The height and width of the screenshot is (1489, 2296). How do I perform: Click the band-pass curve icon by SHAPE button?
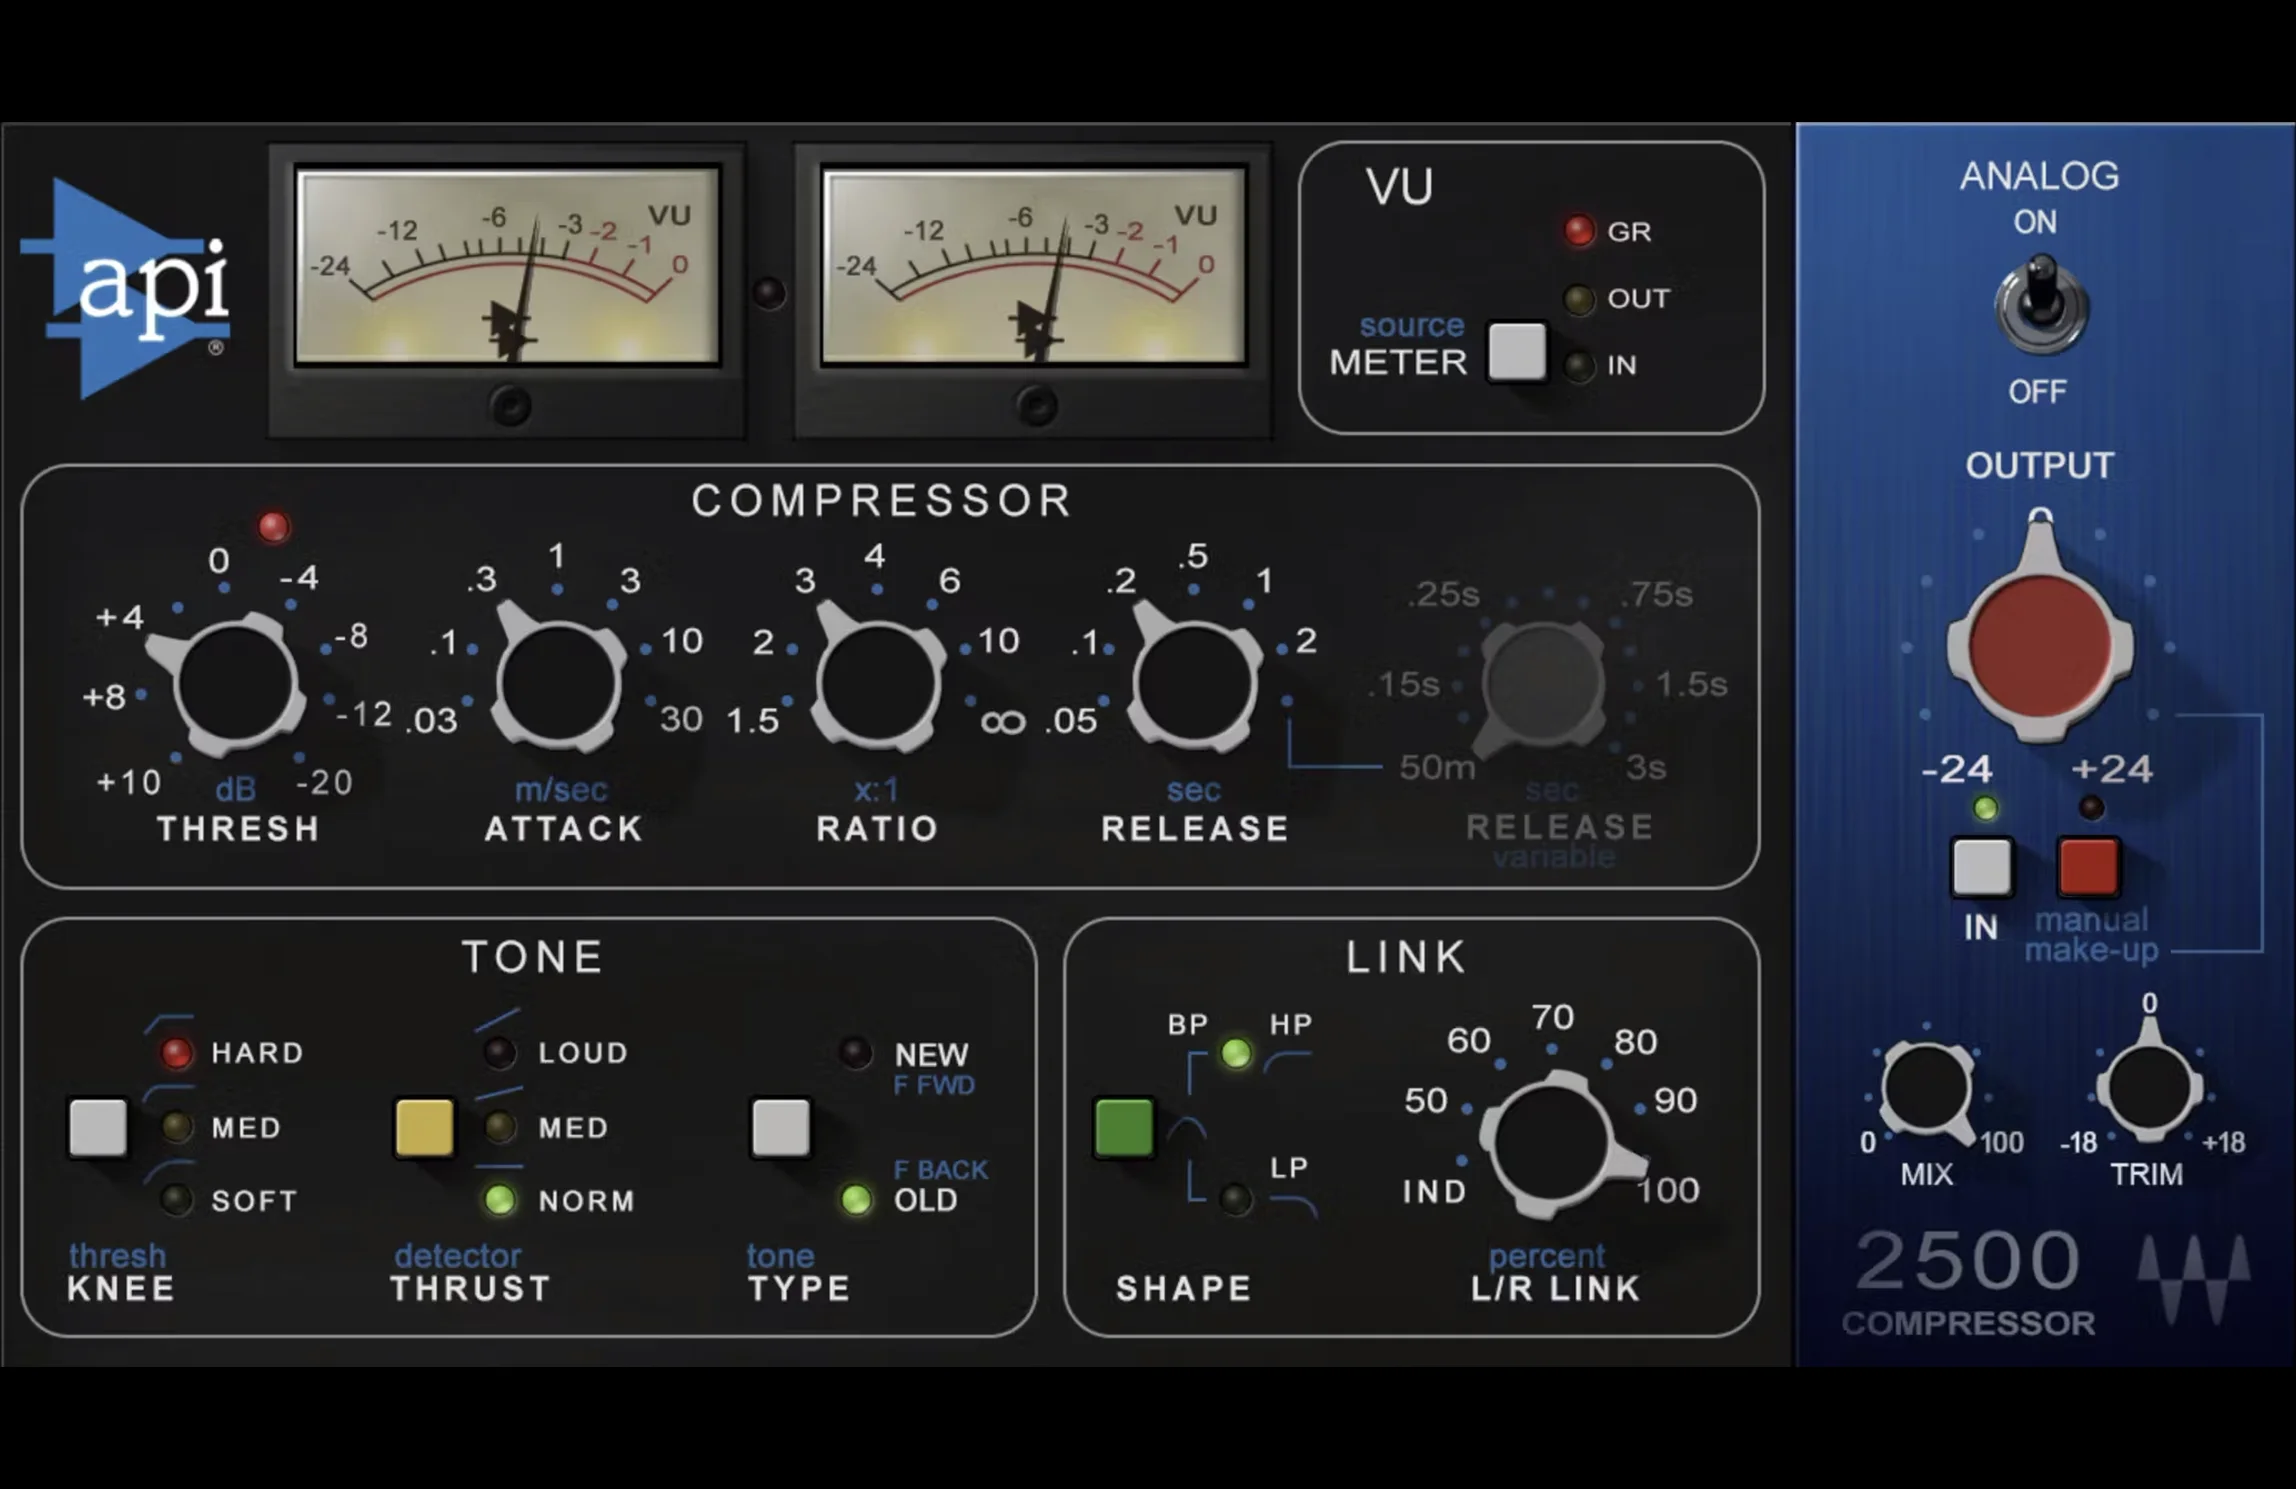(x=1187, y=1129)
